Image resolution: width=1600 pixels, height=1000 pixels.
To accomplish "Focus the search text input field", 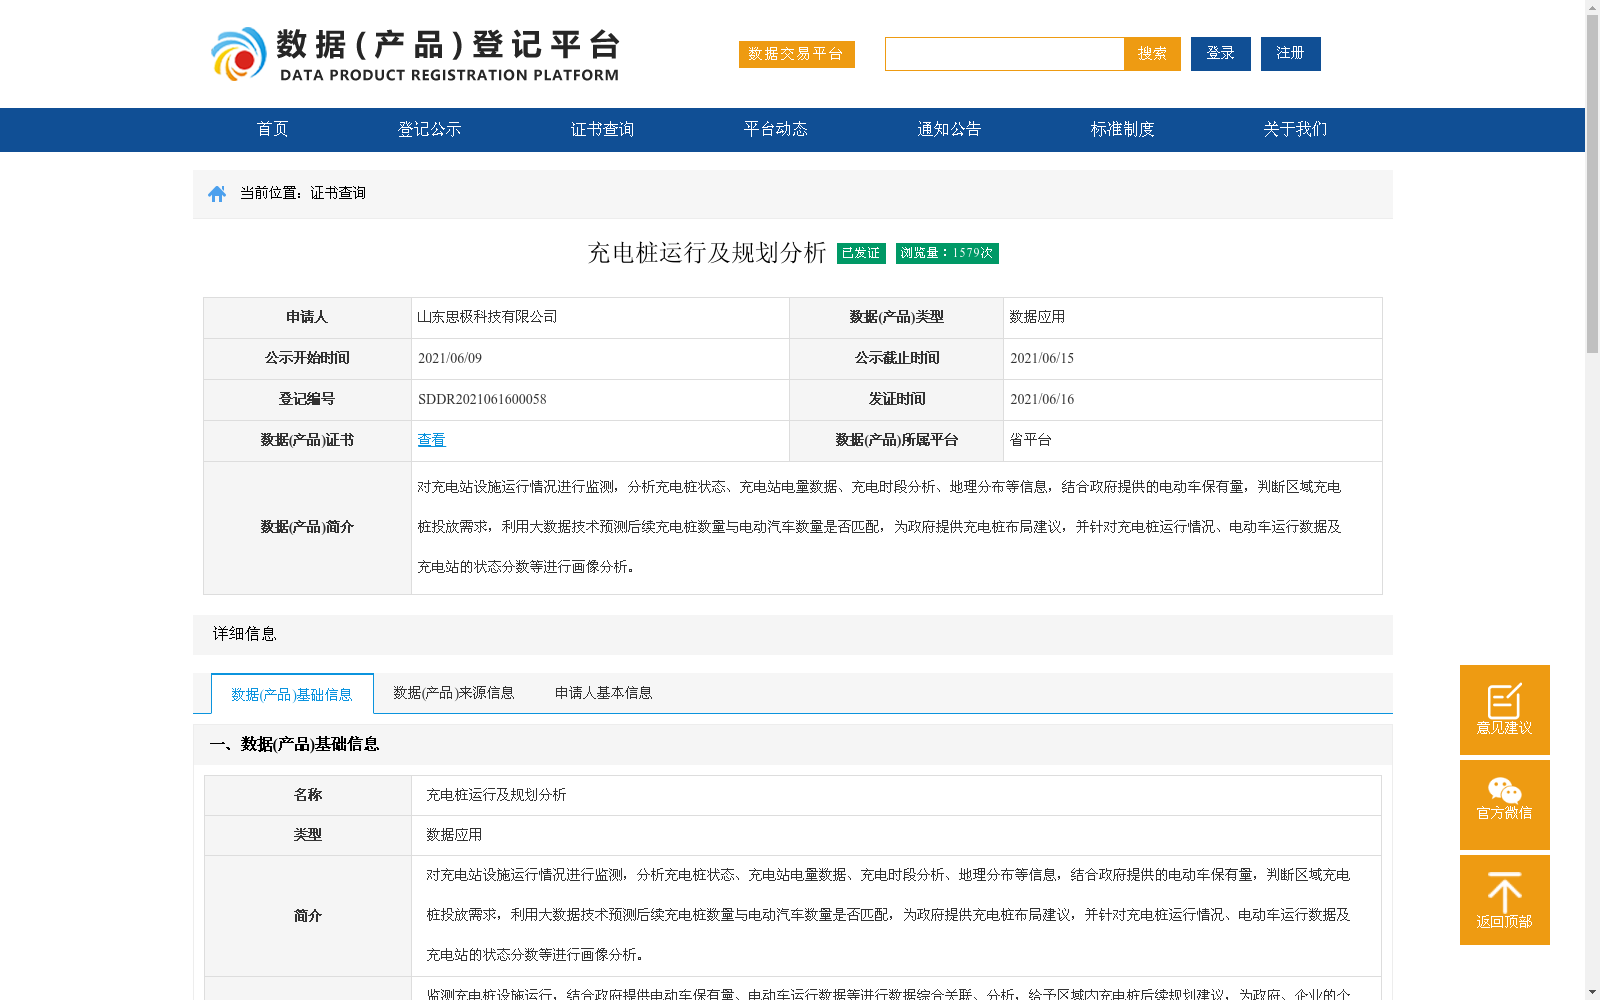I will [1004, 54].
